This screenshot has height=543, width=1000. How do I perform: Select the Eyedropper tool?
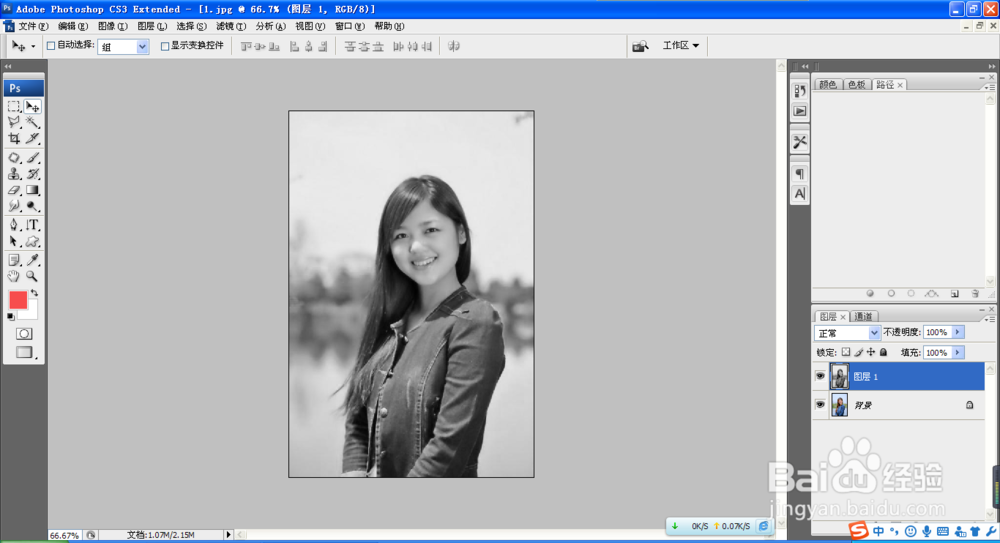point(33,260)
